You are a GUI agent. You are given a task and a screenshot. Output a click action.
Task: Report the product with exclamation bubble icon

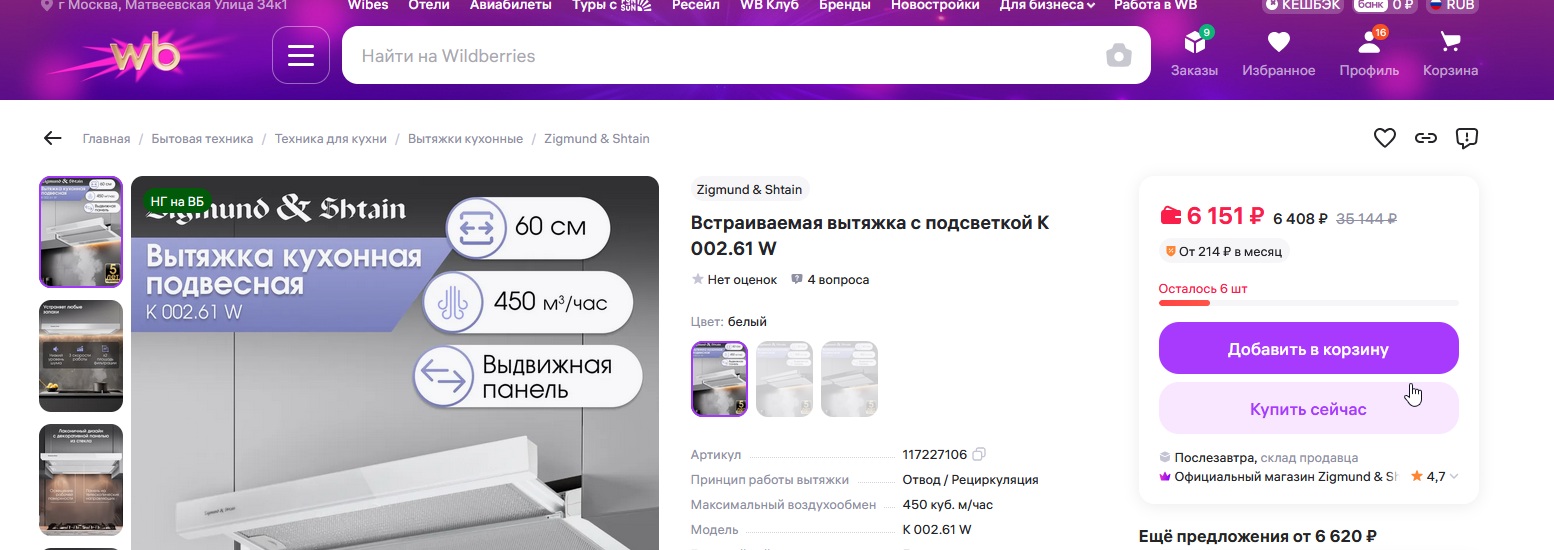pos(1466,138)
